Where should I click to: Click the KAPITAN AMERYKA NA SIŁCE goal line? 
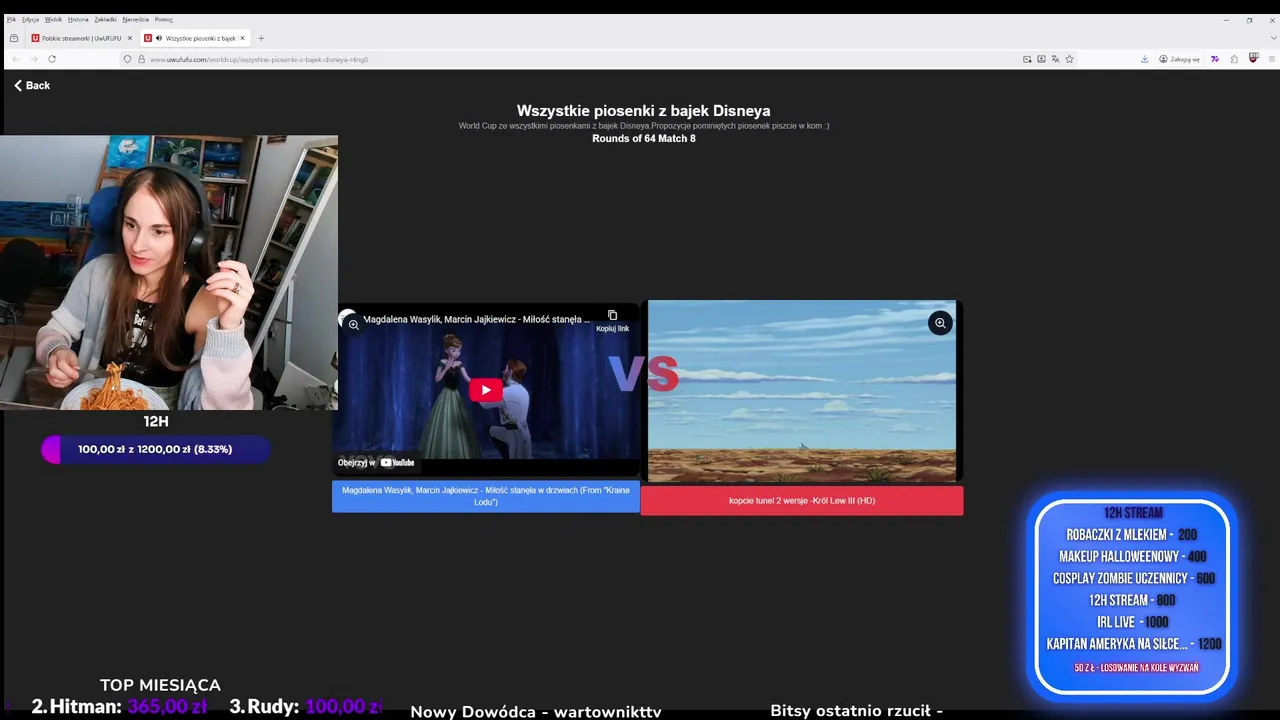pyautogui.click(x=1134, y=644)
